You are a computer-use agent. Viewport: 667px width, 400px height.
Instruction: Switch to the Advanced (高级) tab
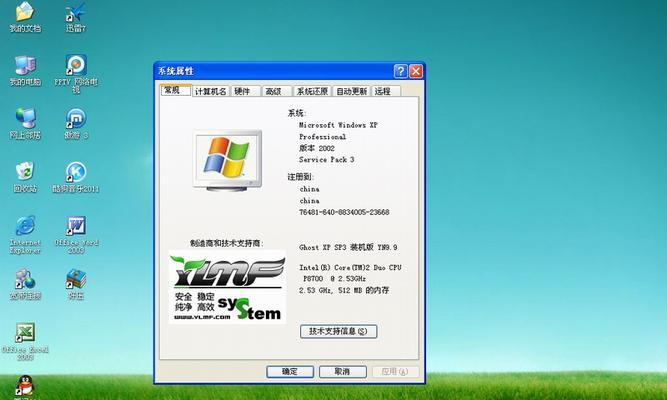pyautogui.click(x=276, y=91)
